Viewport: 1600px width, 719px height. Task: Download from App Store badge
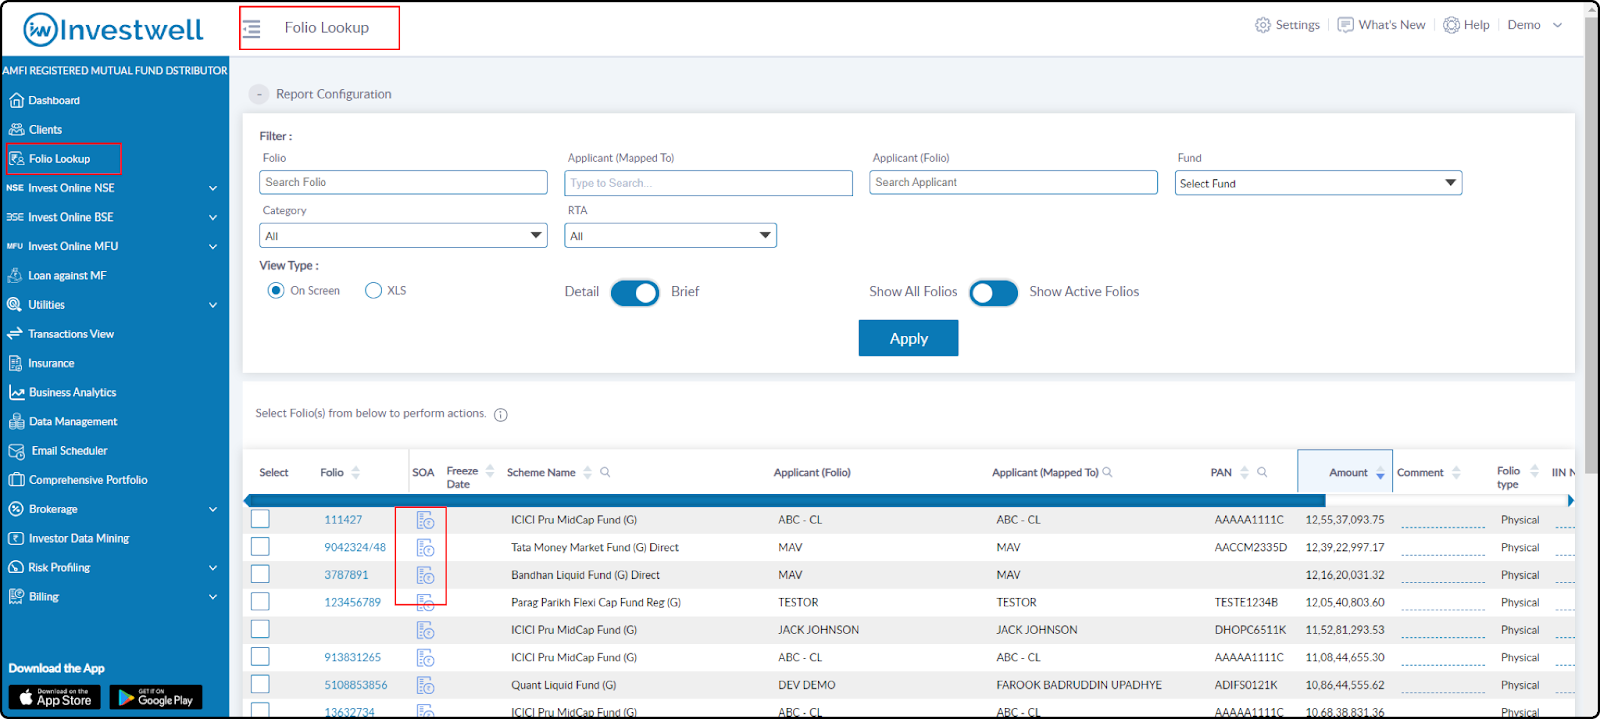(x=54, y=697)
